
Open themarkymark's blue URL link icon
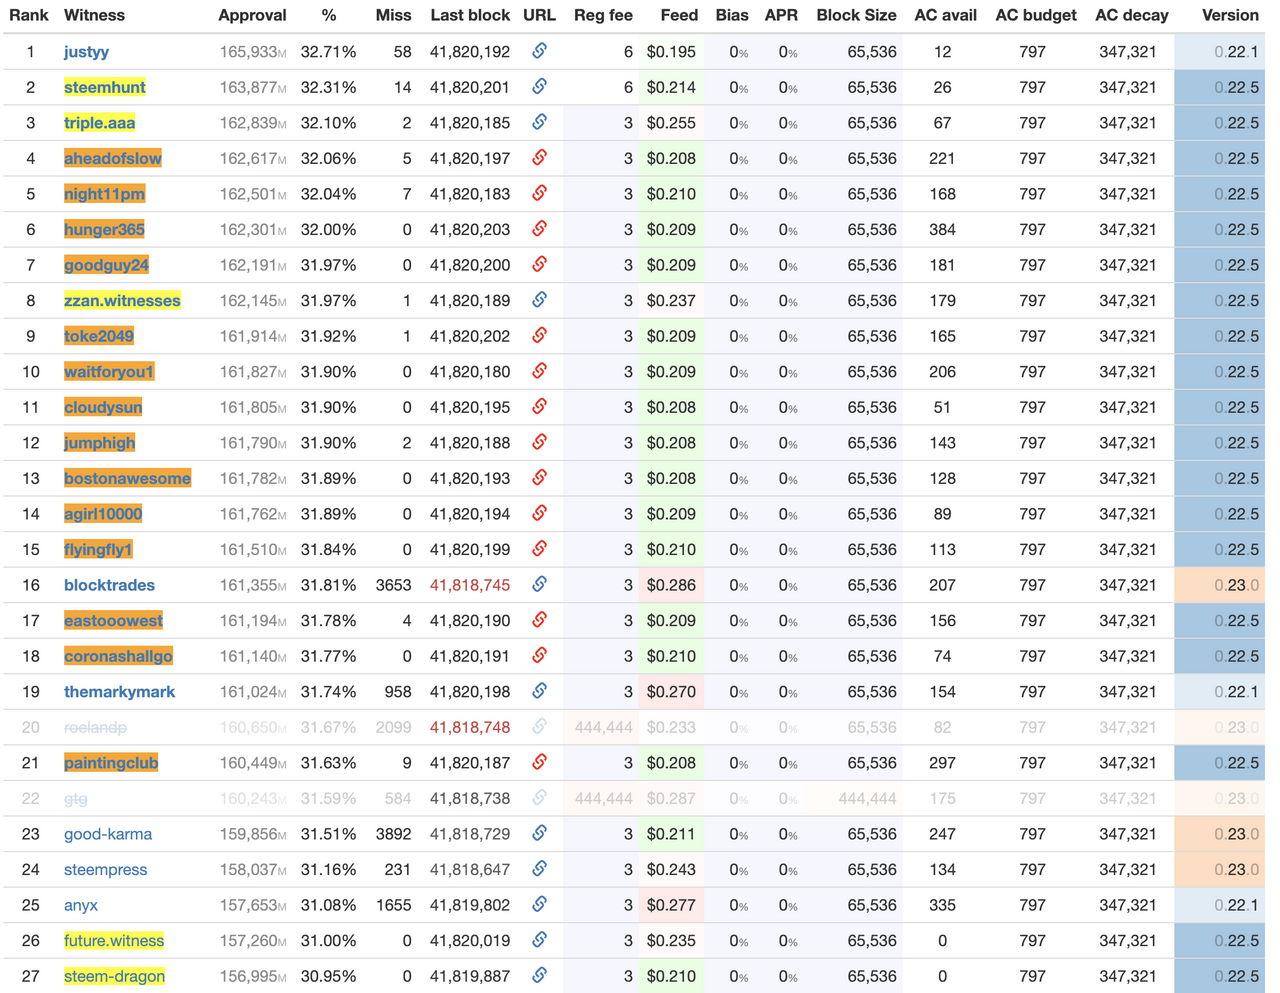pos(539,691)
